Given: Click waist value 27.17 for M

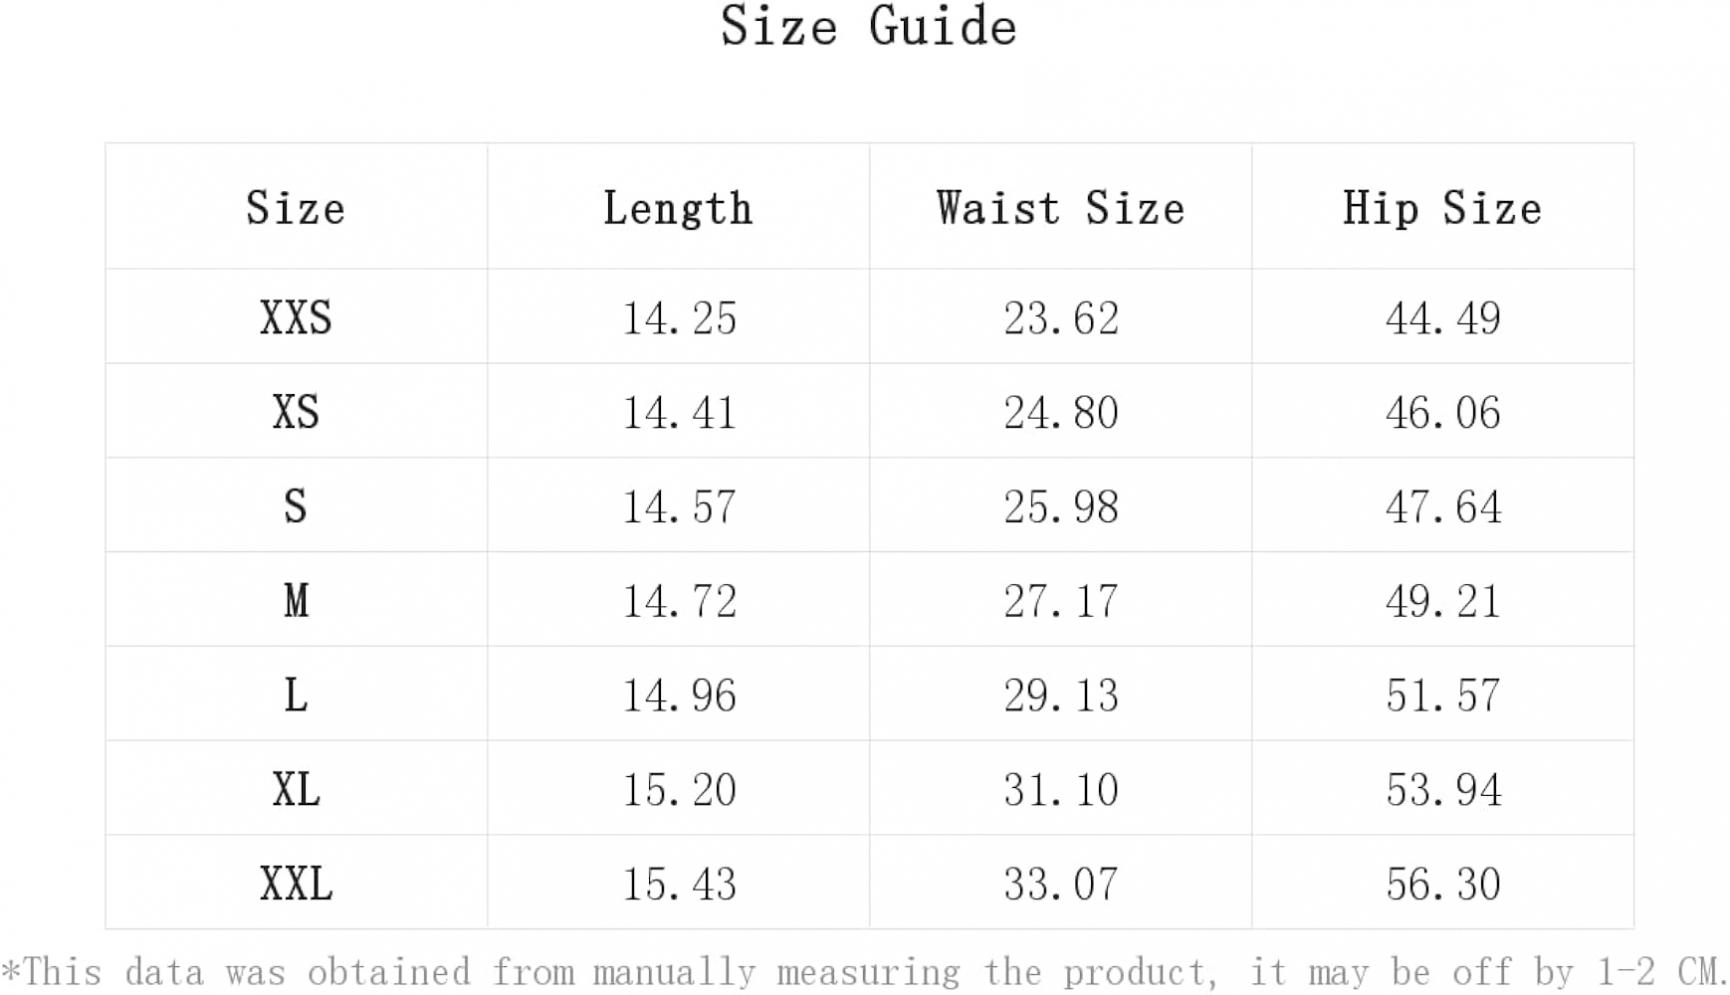Looking at the screenshot, I should click(1061, 602).
